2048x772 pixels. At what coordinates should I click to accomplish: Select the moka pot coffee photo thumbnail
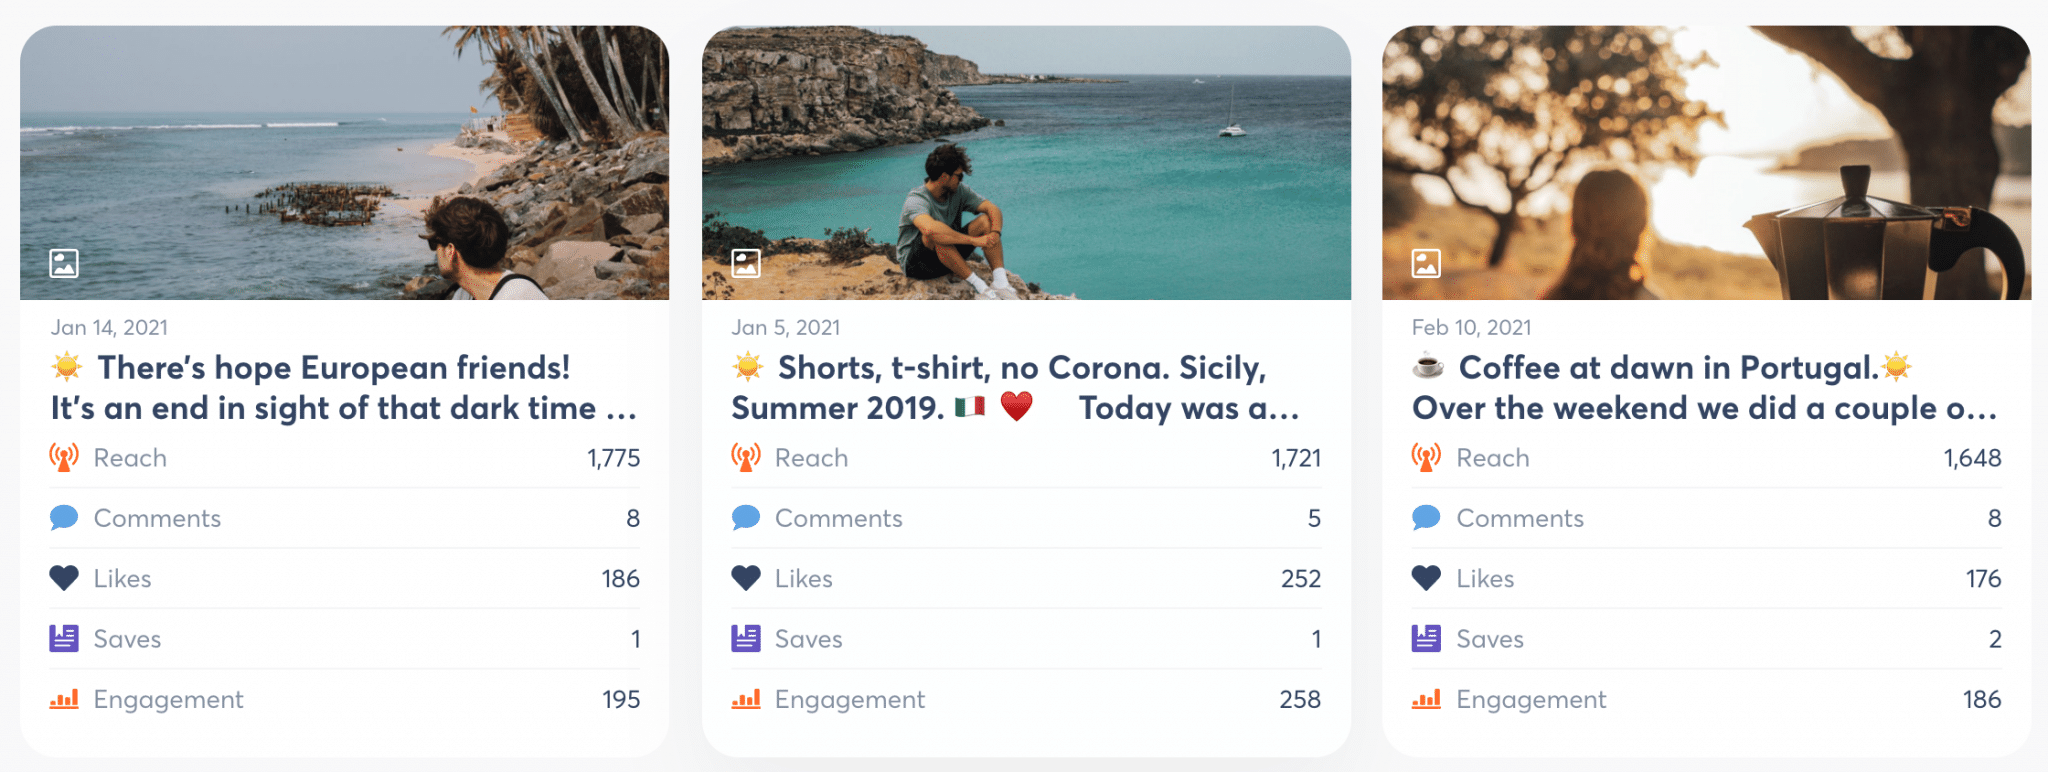[1706, 162]
